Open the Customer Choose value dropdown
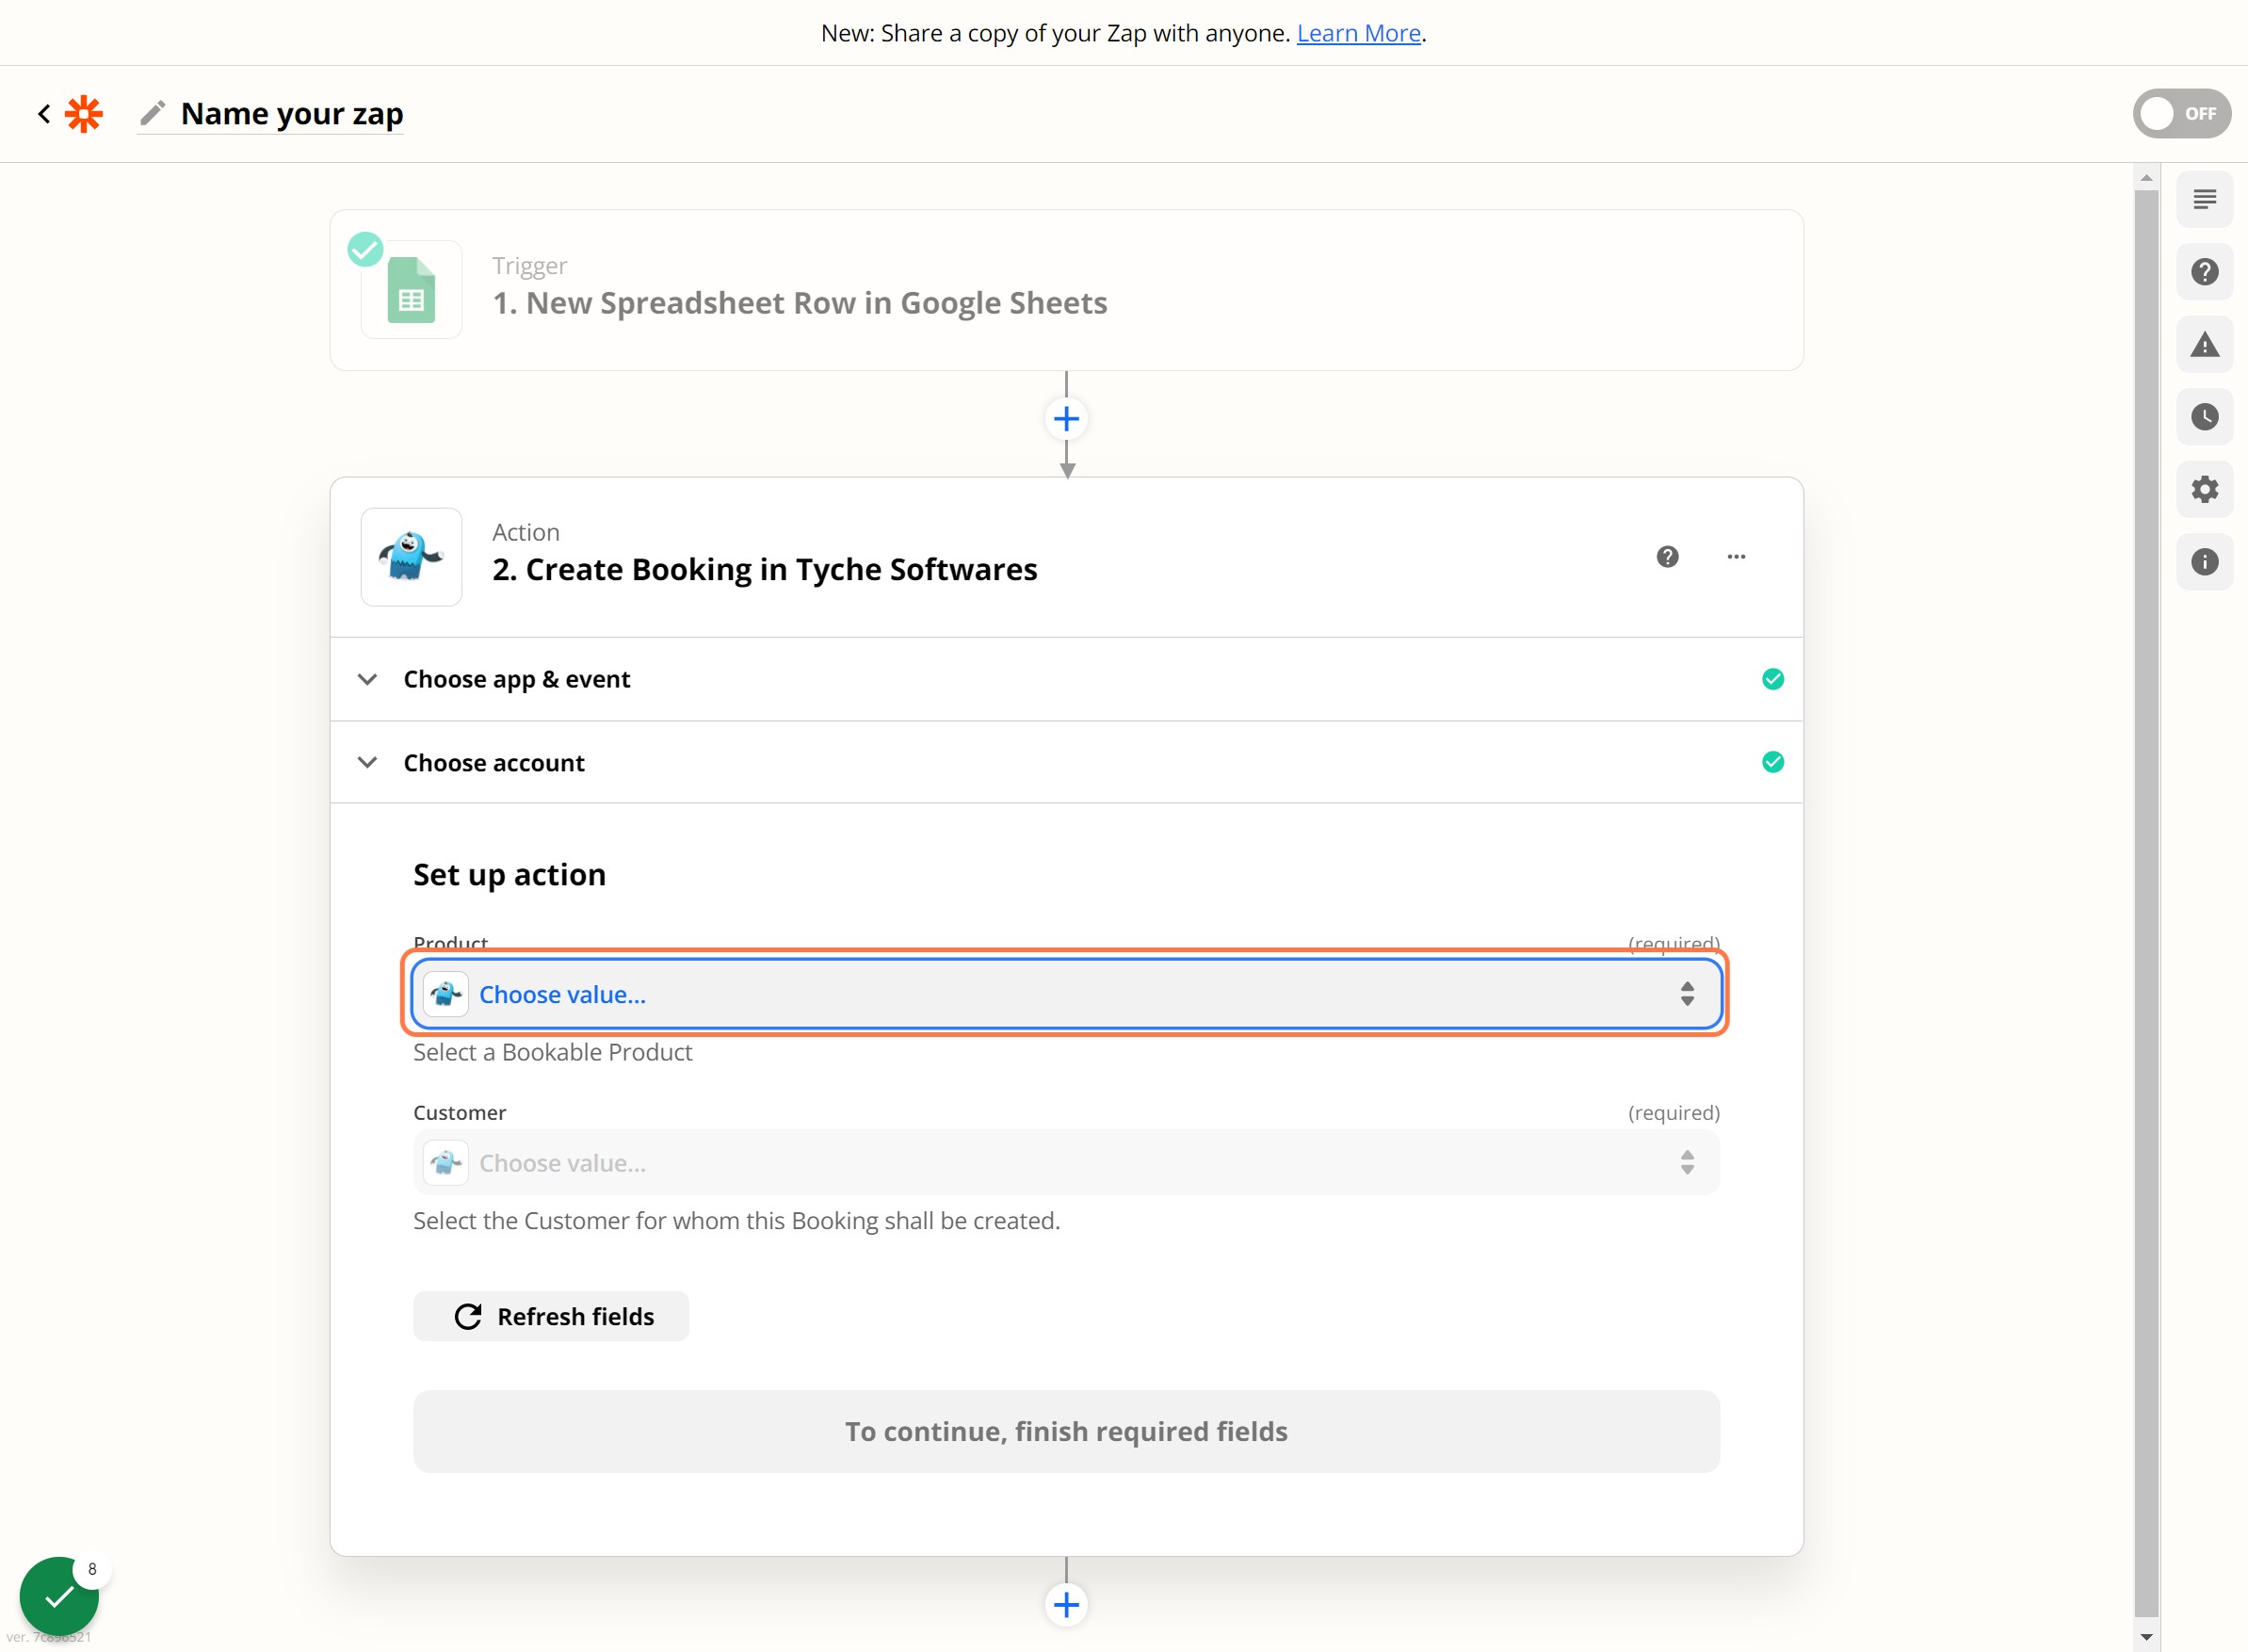Image resolution: width=2248 pixels, height=1652 pixels. coord(1066,1163)
